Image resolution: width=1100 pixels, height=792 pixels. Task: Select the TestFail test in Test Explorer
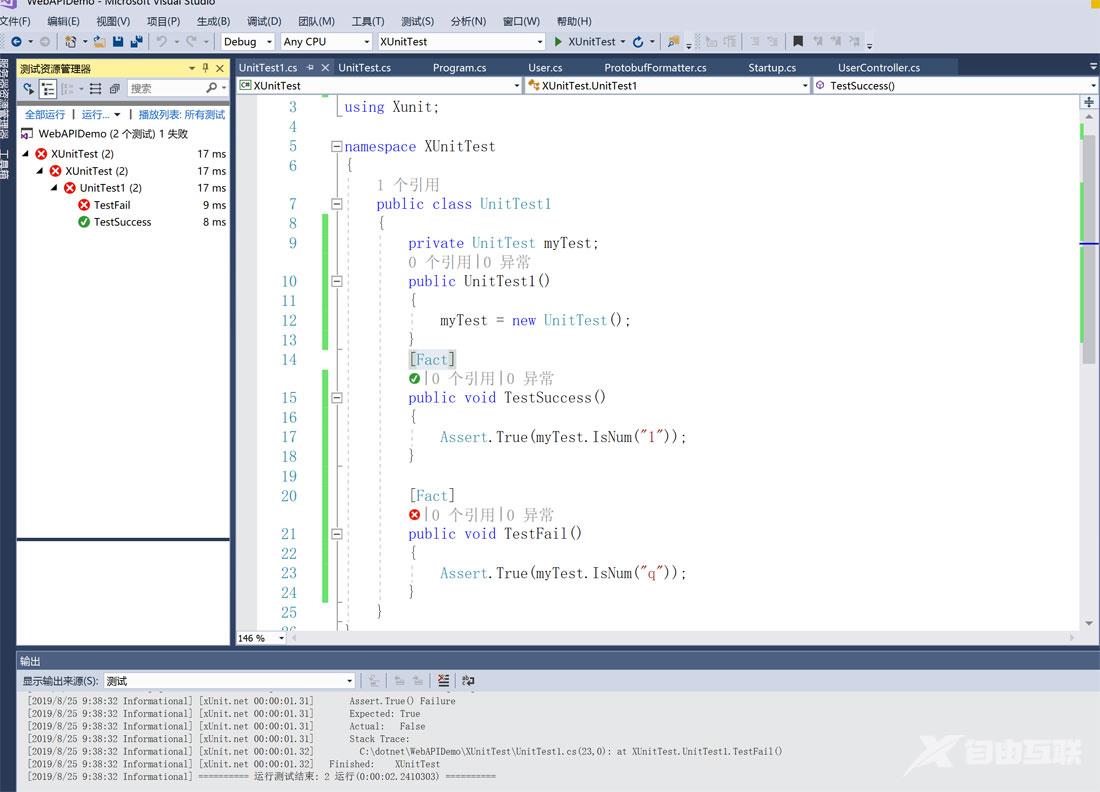point(112,205)
